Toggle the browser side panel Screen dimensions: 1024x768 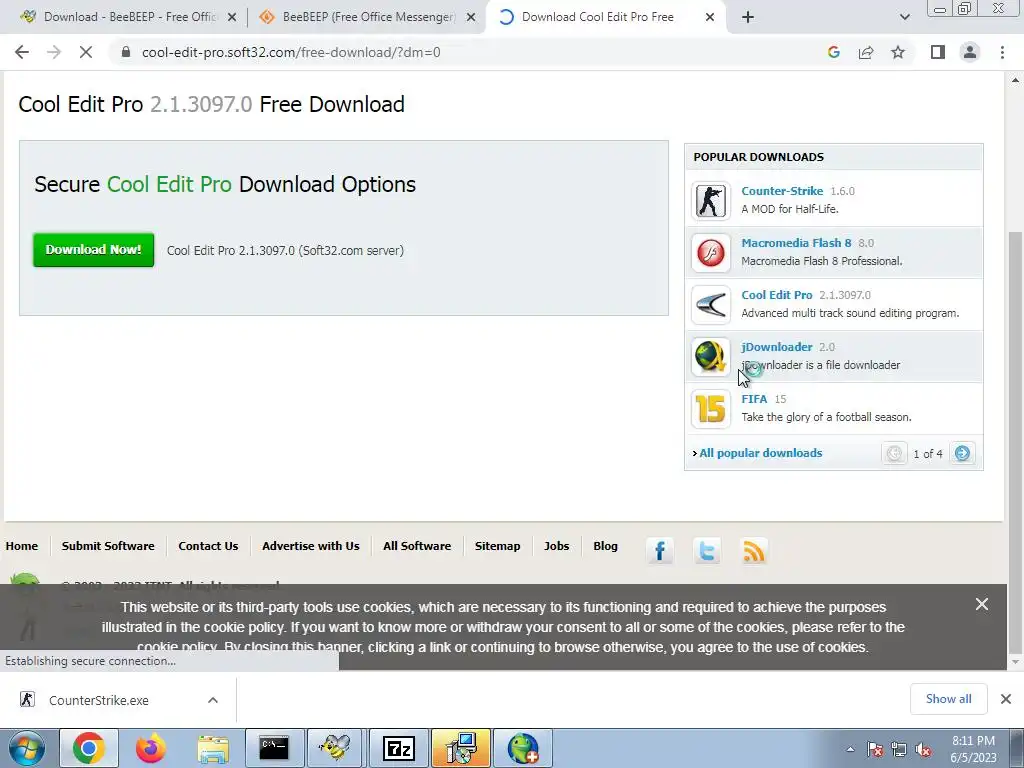938,52
